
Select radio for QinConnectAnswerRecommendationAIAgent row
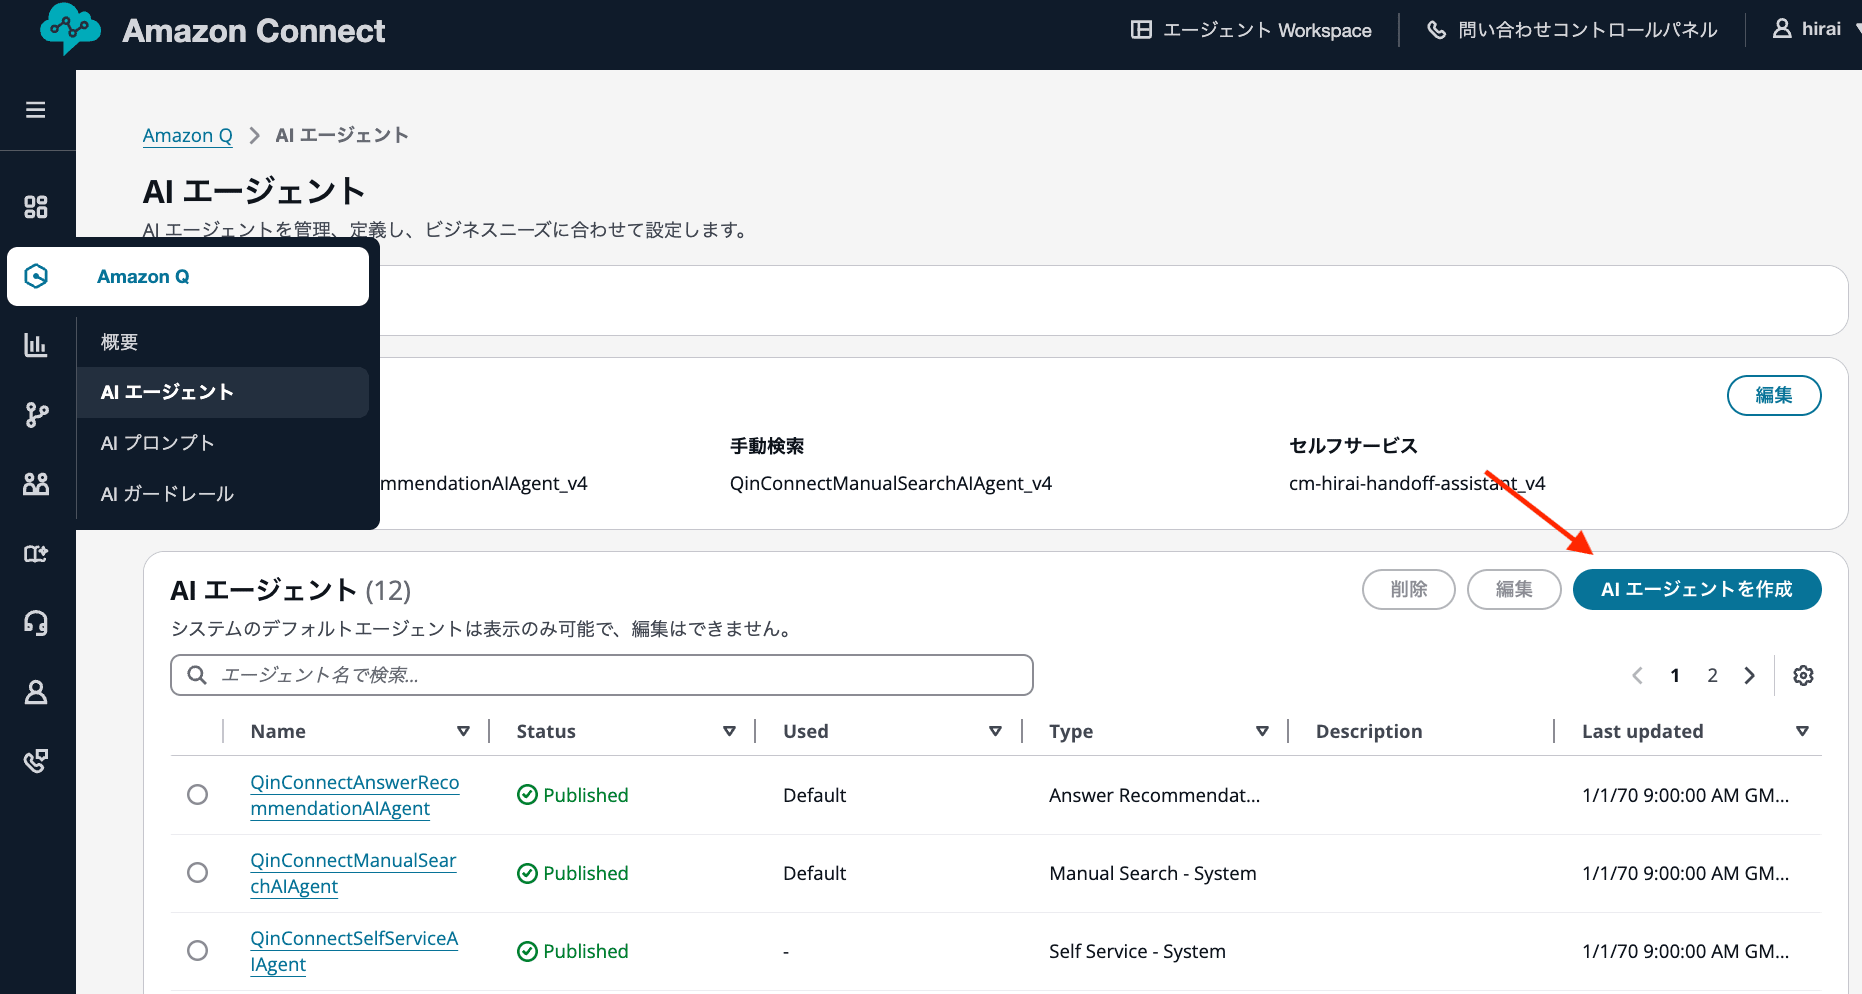(198, 795)
